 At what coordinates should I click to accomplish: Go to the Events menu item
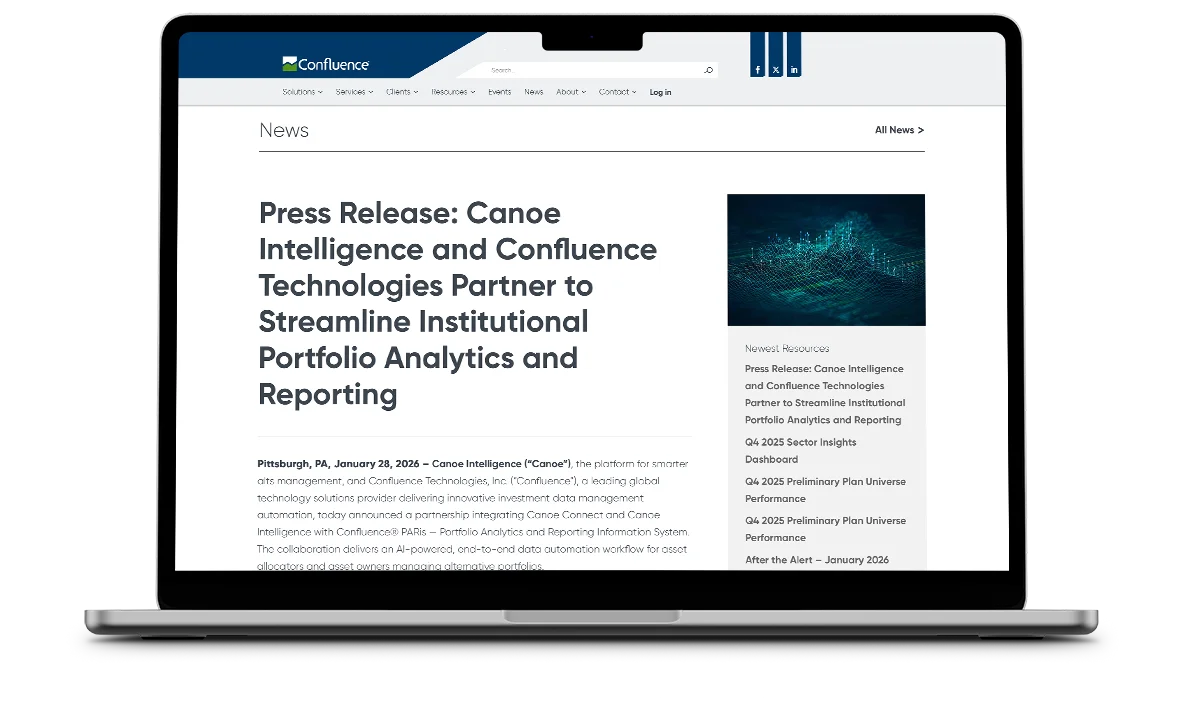pyautogui.click(x=500, y=92)
